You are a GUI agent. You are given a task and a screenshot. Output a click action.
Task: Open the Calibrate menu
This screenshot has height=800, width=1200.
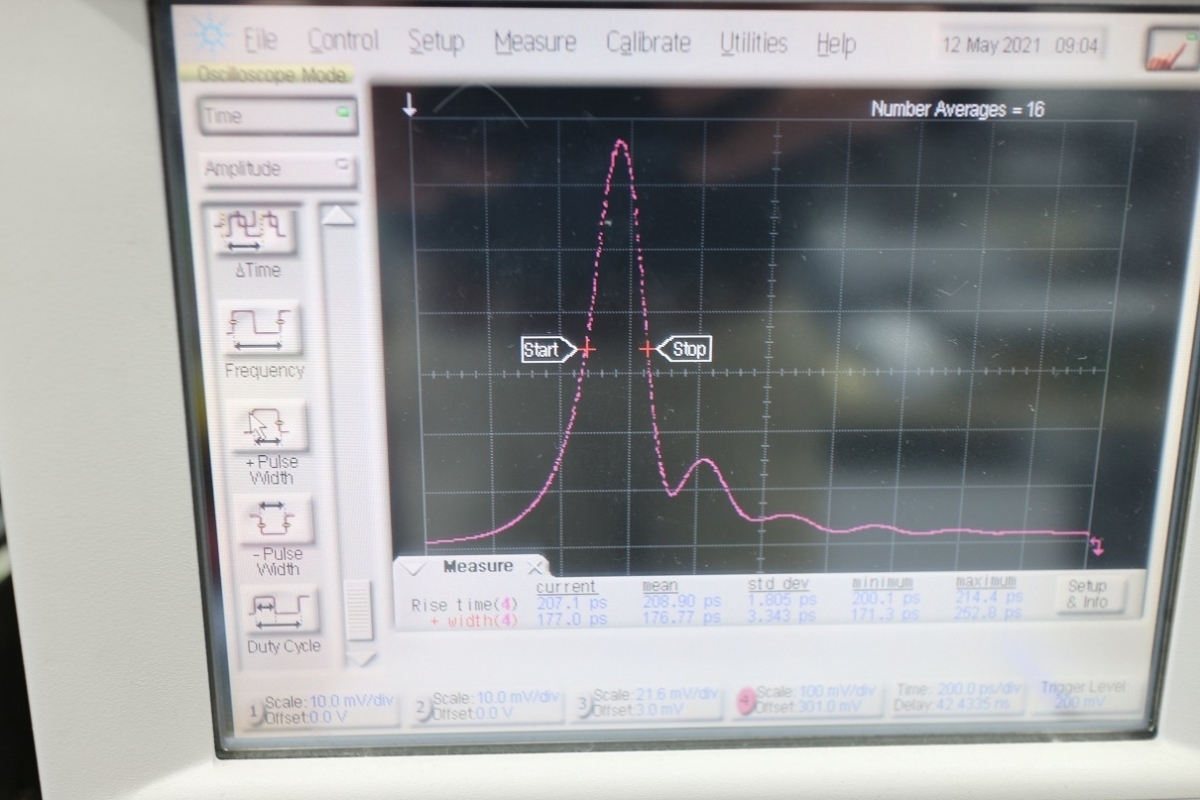pyautogui.click(x=649, y=43)
